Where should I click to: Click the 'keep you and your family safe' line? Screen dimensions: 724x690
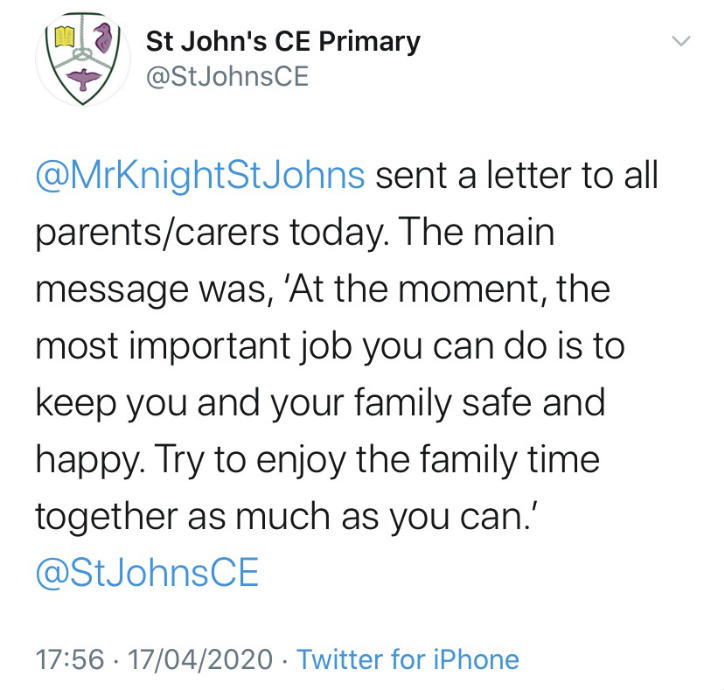click(320, 404)
